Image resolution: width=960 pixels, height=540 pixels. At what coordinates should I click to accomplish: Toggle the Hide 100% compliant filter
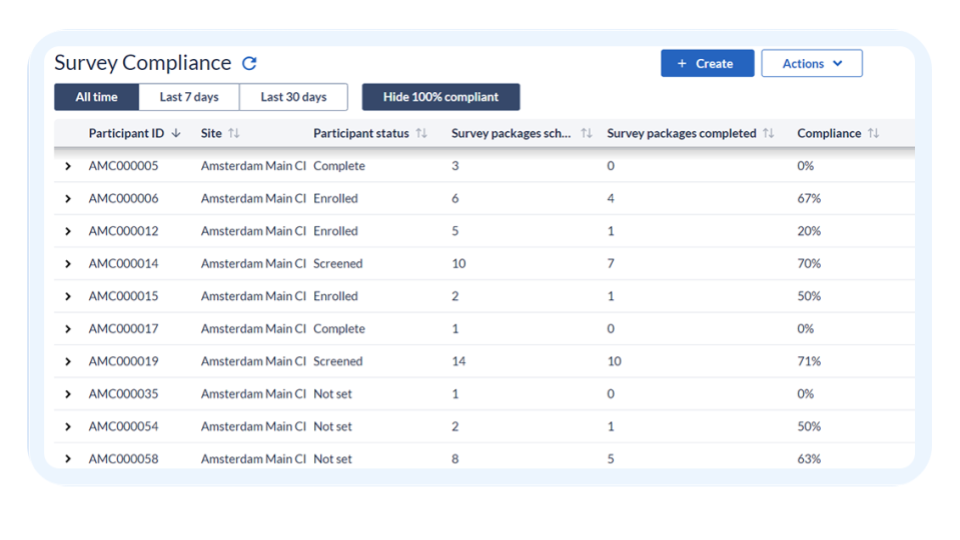(x=440, y=97)
